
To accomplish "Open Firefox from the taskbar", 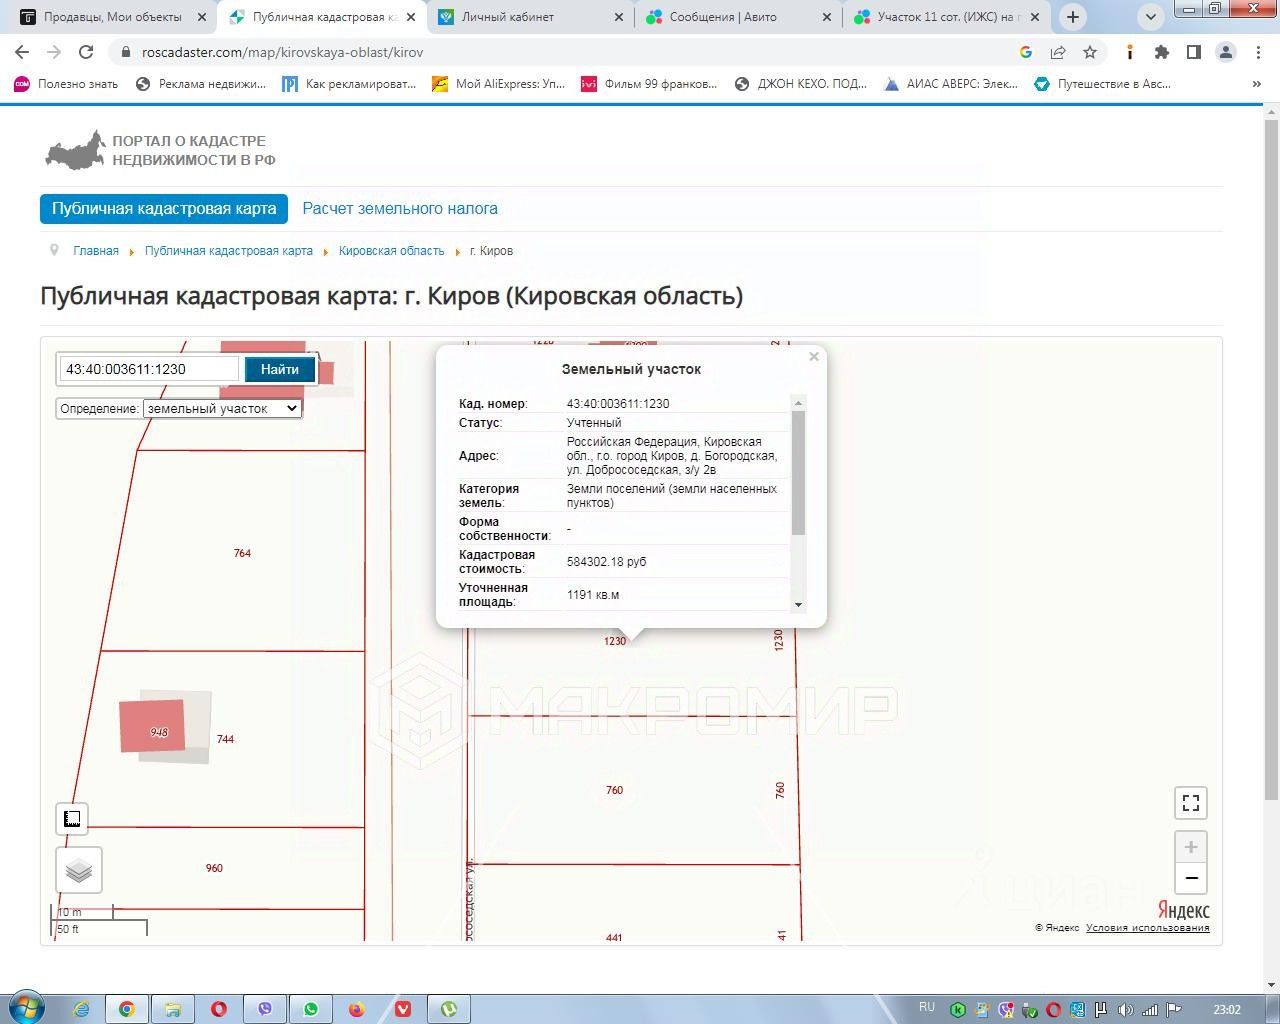I will pyautogui.click(x=357, y=1009).
